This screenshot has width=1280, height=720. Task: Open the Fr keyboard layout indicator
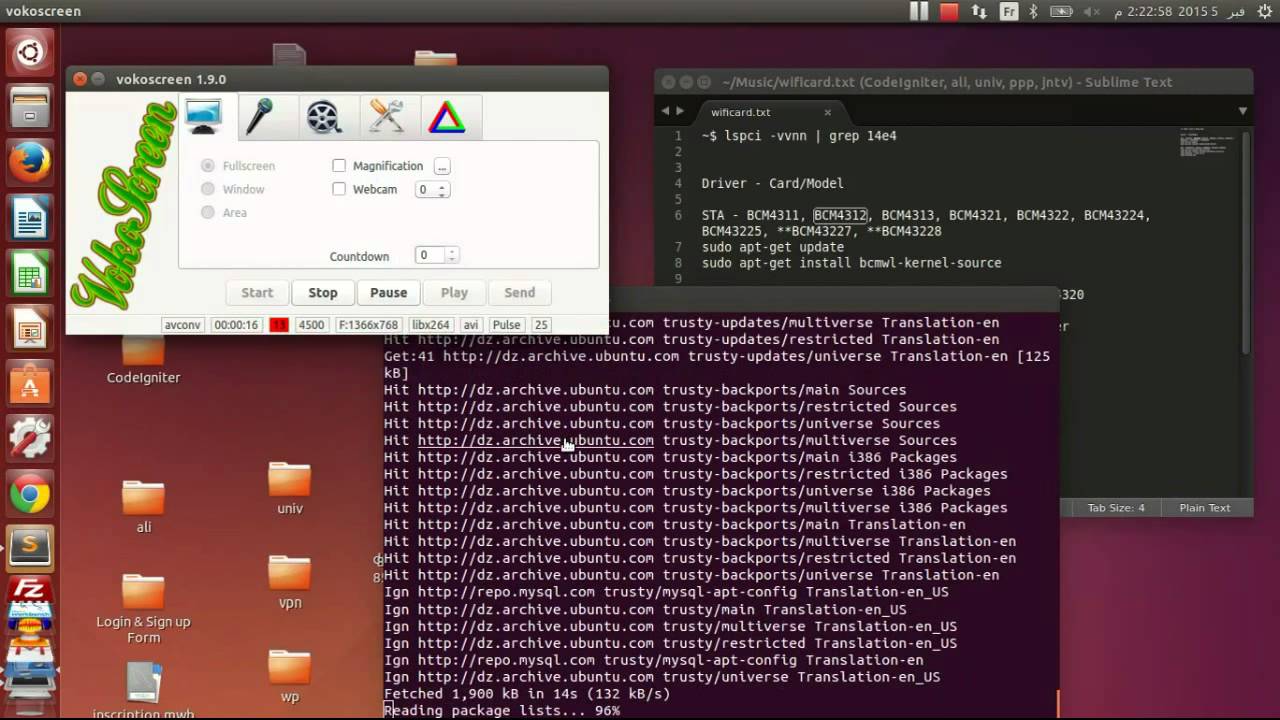point(1009,11)
